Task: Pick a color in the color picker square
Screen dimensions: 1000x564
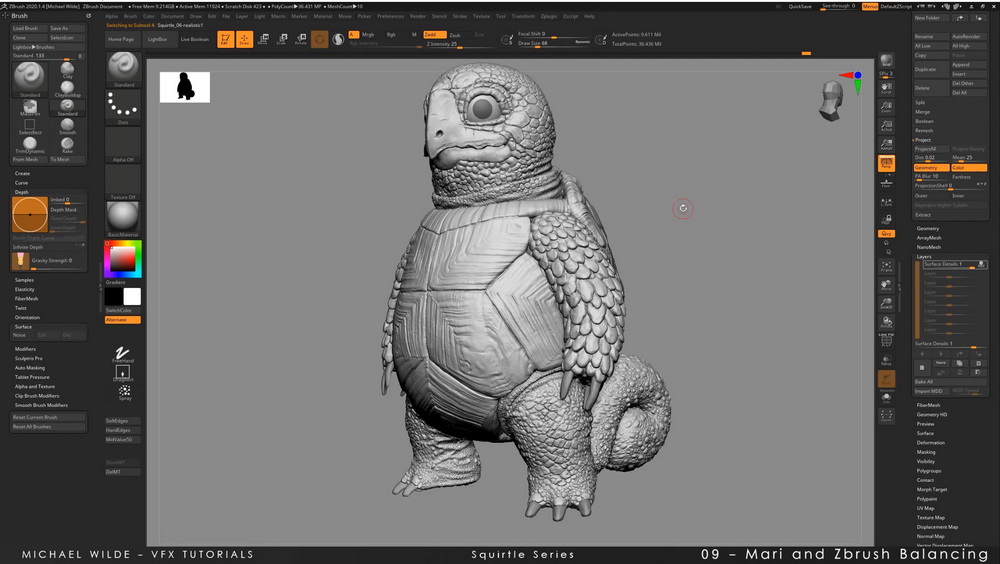Action: (x=122, y=259)
